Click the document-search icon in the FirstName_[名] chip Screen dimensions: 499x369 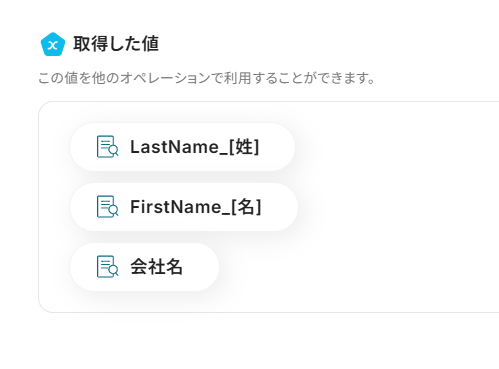(x=107, y=206)
